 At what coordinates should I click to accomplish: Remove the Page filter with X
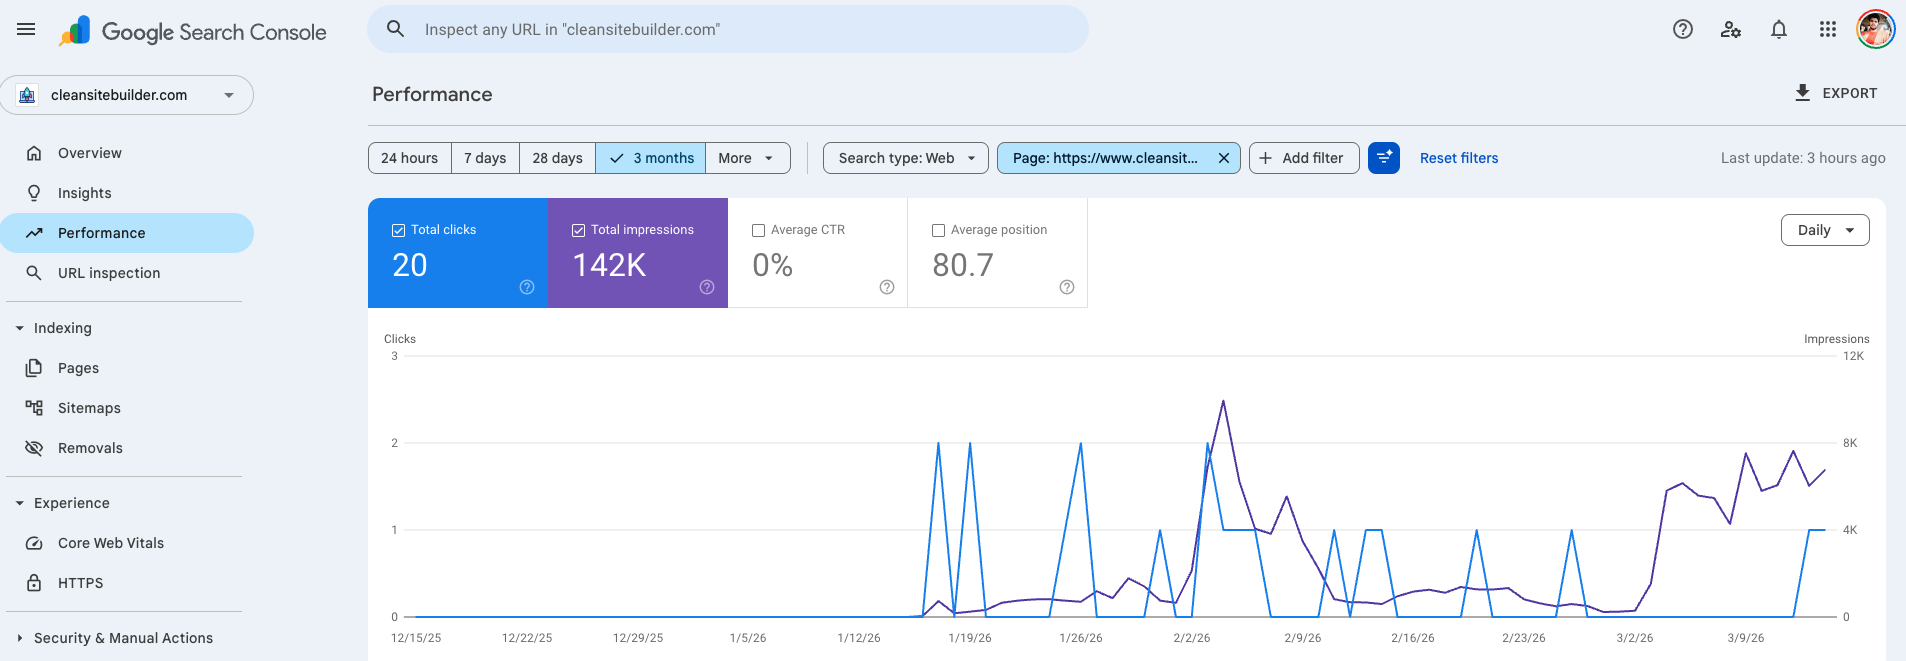click(1224, 158)
